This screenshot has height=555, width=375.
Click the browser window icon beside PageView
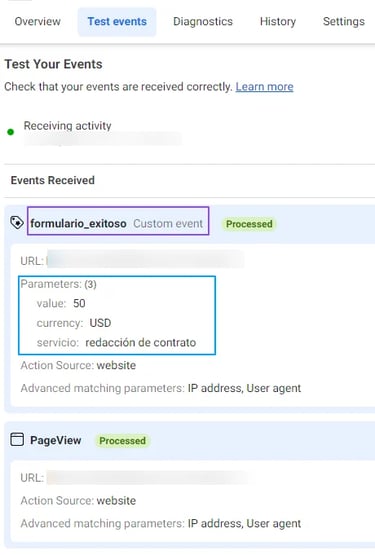click(x=17, y=440)
